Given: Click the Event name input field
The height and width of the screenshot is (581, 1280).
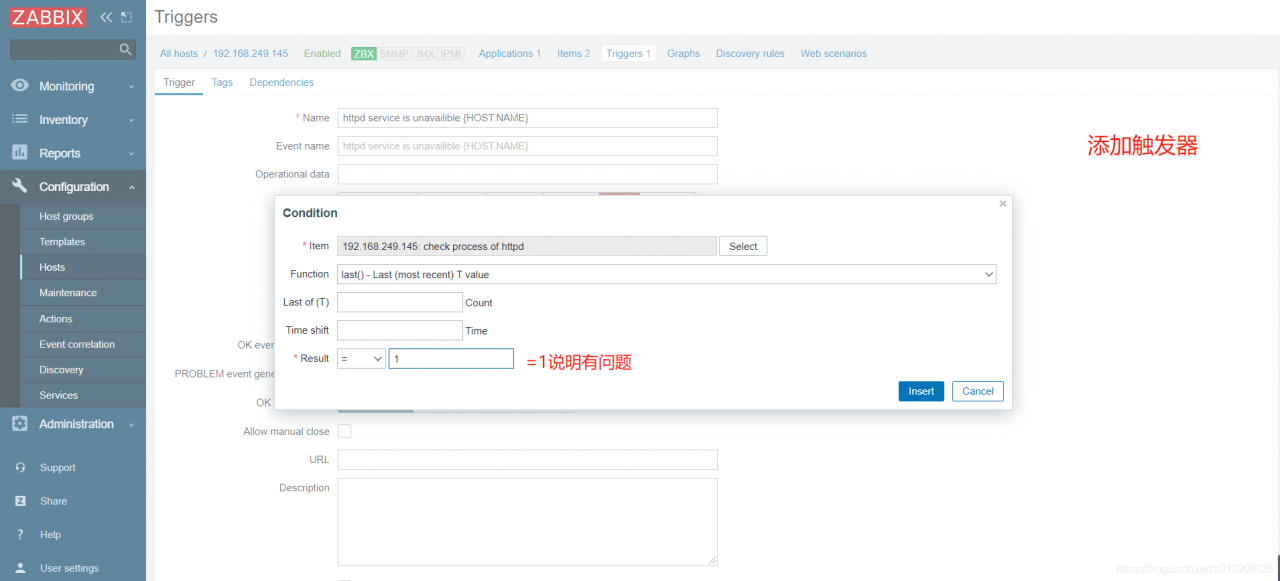Looking at the screenshot, I should tap(528, 146).
